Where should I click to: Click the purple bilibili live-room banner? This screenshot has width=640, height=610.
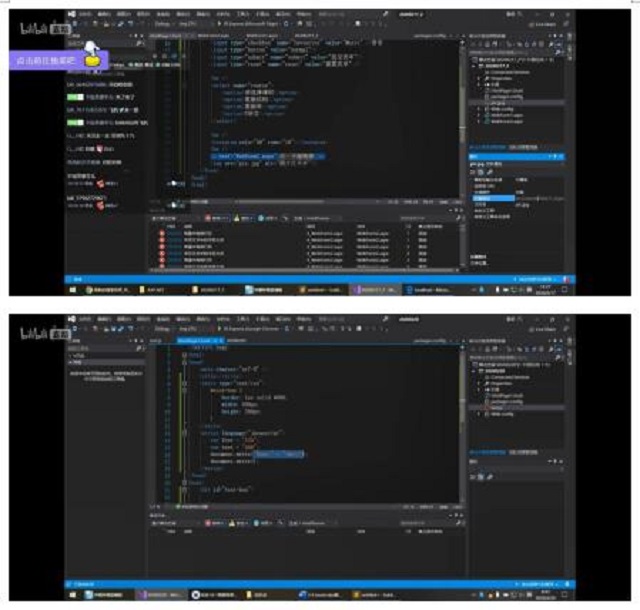(58, 60)
